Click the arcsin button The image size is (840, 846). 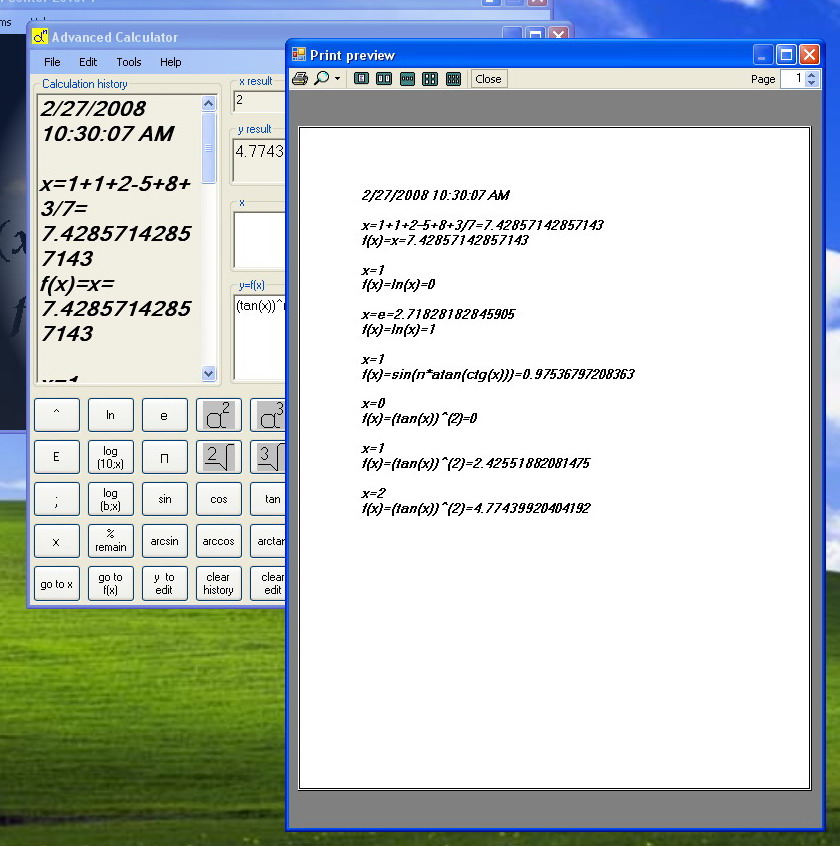click(x=165, y=541)
